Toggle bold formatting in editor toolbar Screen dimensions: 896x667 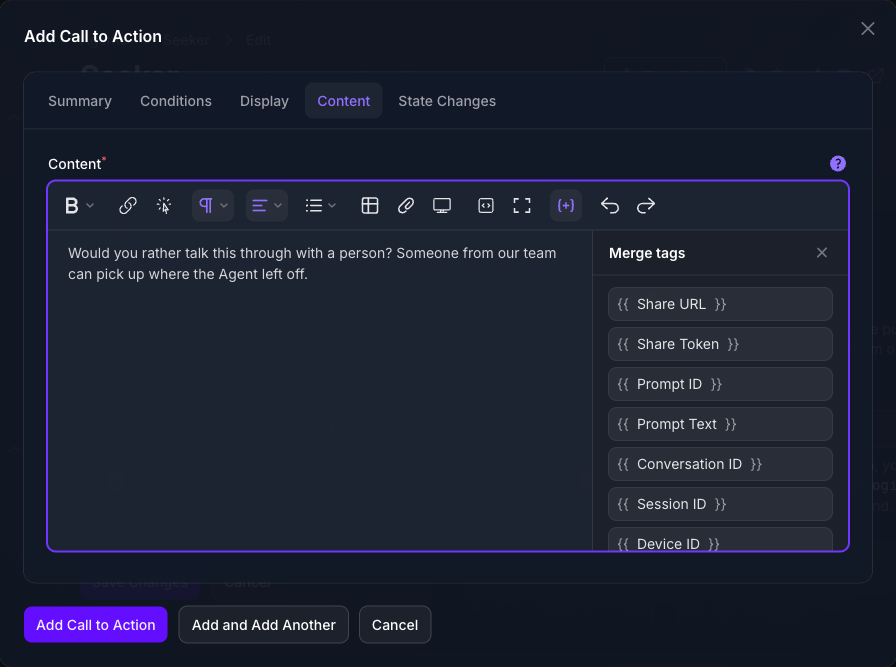pyautogui.click(x=71, y=205)
